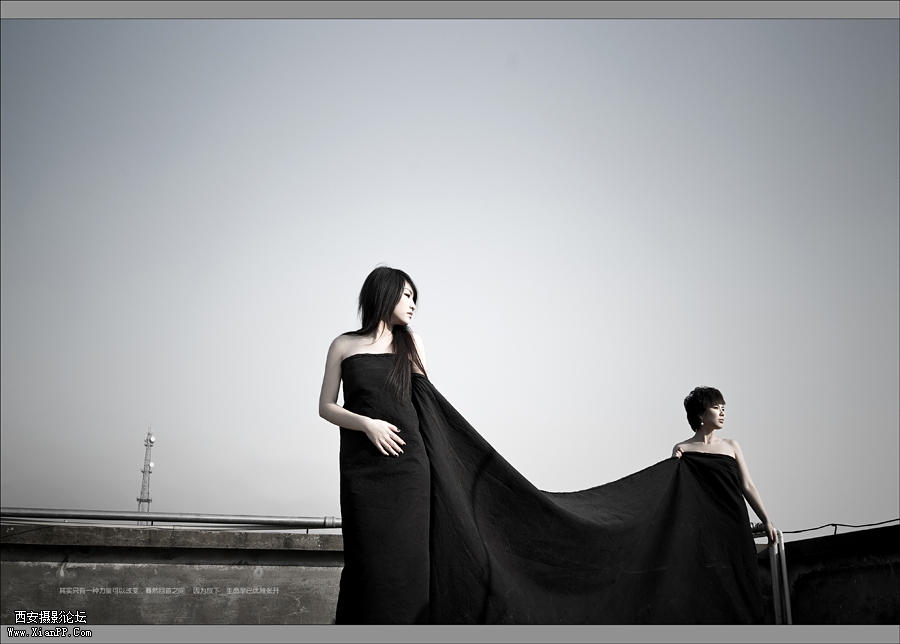
Task: Click the cable running along the right wall
Action: click(840, 526)
